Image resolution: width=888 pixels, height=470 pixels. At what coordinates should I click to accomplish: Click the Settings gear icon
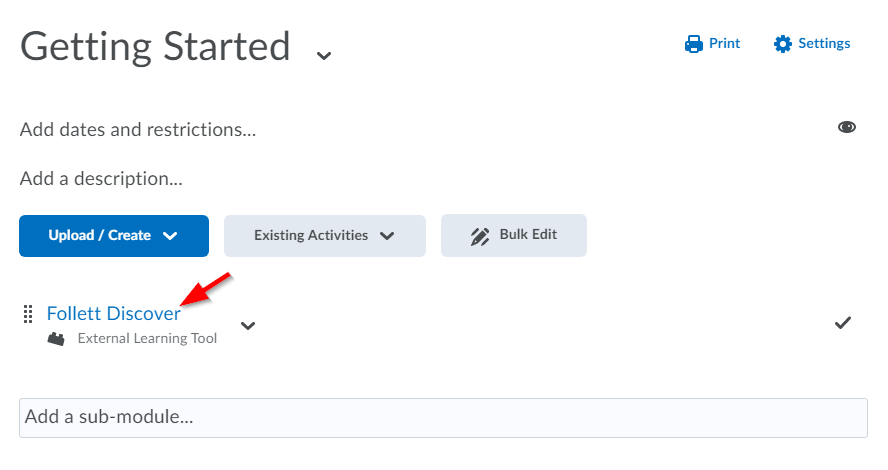point(783,44)
